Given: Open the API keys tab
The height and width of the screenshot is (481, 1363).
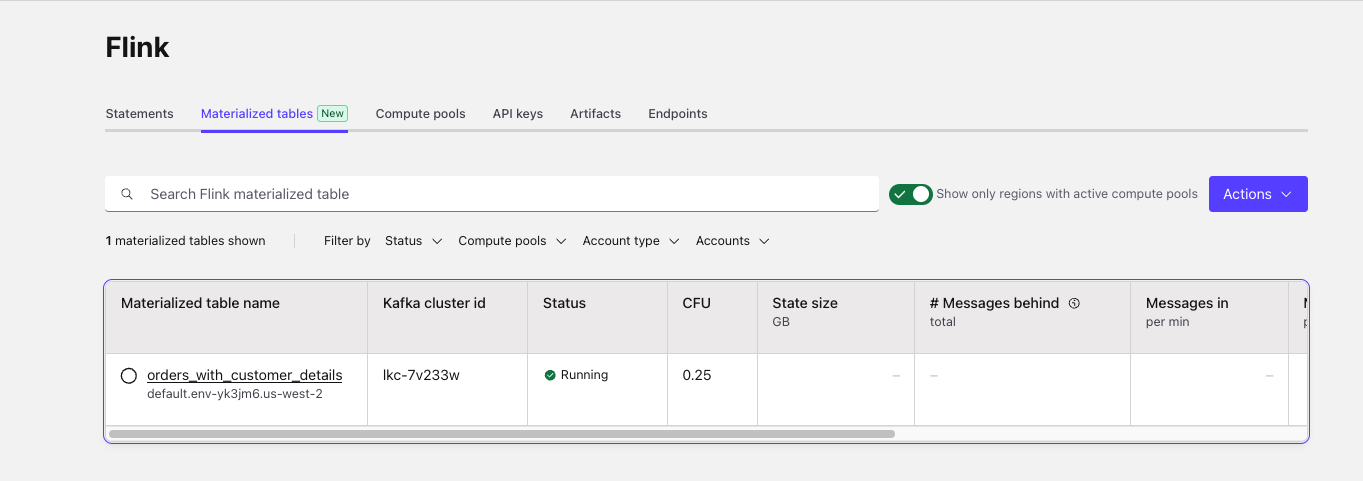Looking at the screenshot, I should click(518, 114).
